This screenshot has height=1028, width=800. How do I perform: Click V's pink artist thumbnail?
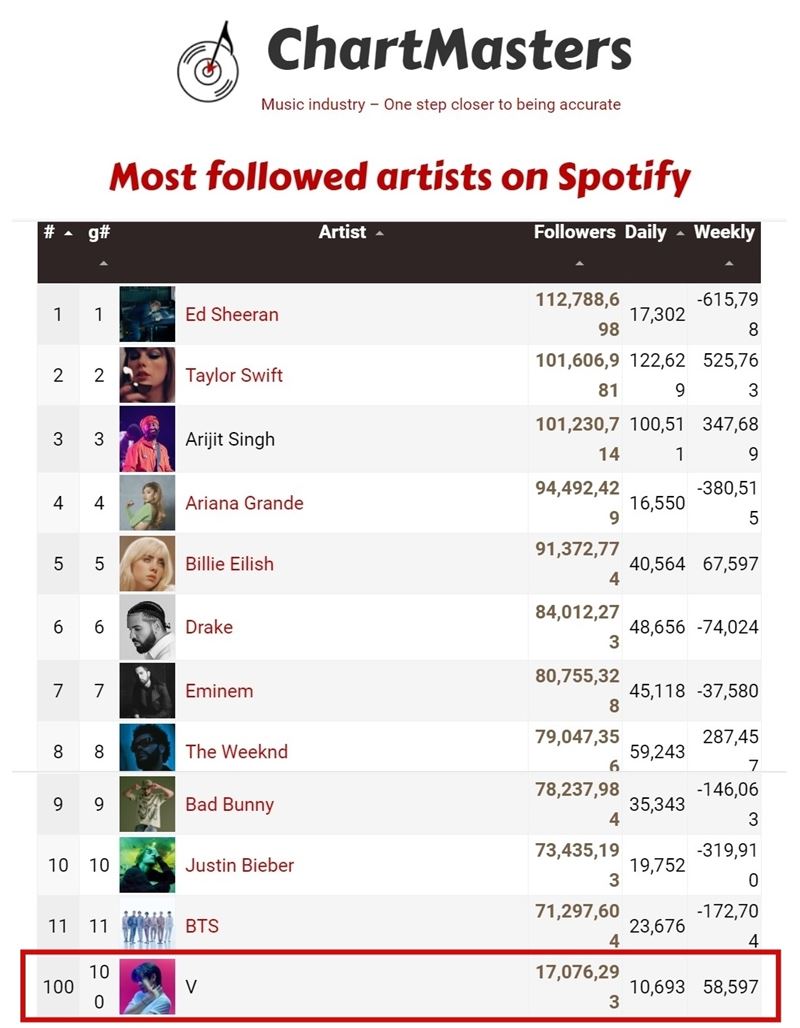point(147,987)
